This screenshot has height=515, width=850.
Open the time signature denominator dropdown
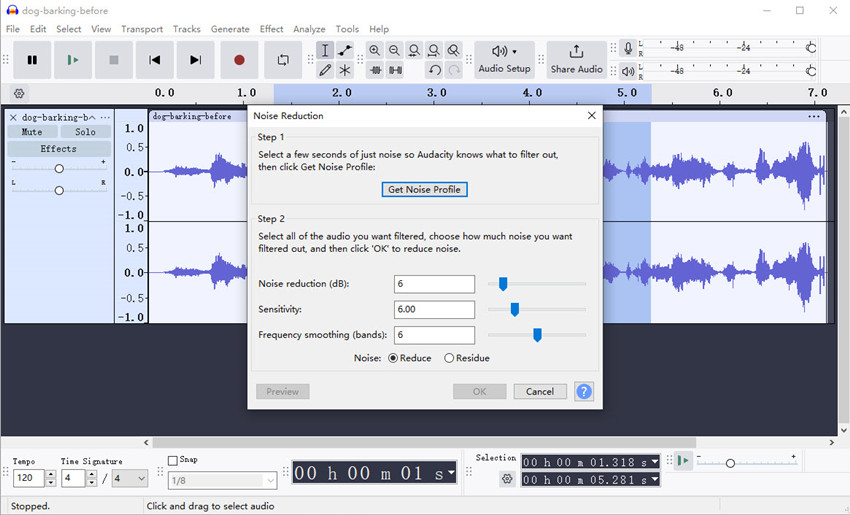pos(141,478)
